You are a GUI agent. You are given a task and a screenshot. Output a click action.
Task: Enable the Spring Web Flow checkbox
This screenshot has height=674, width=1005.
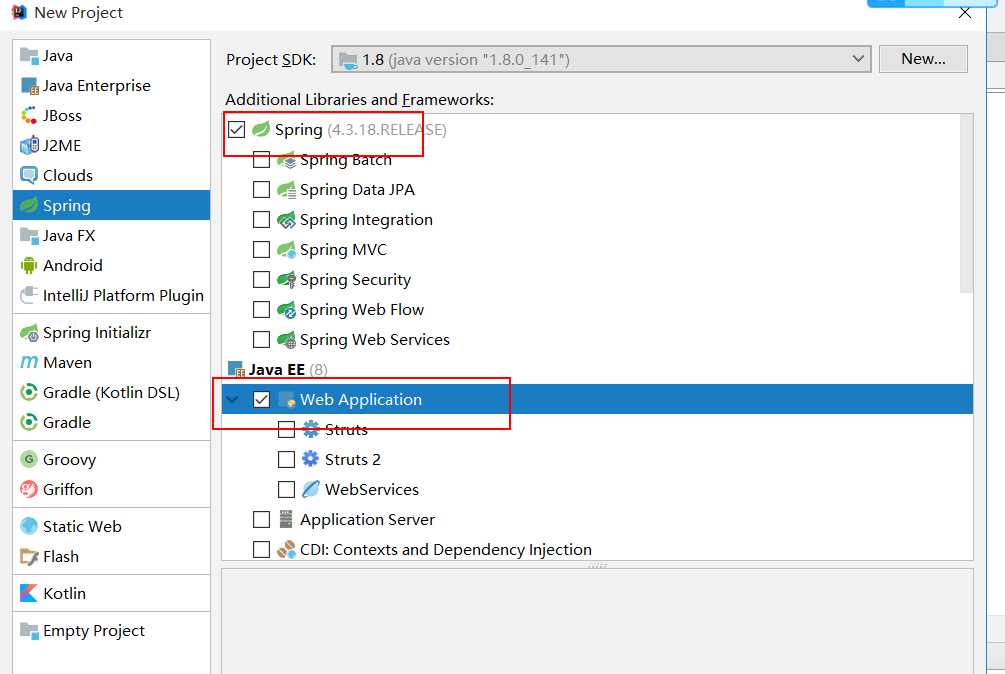(x=262, y=310)
